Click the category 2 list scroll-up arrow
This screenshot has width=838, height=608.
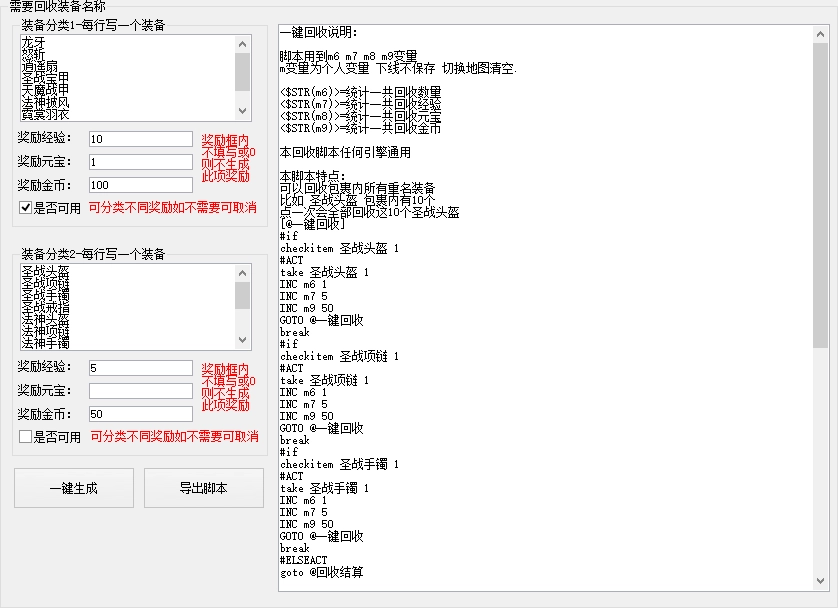pyautogui.click(x=242, y=272)
